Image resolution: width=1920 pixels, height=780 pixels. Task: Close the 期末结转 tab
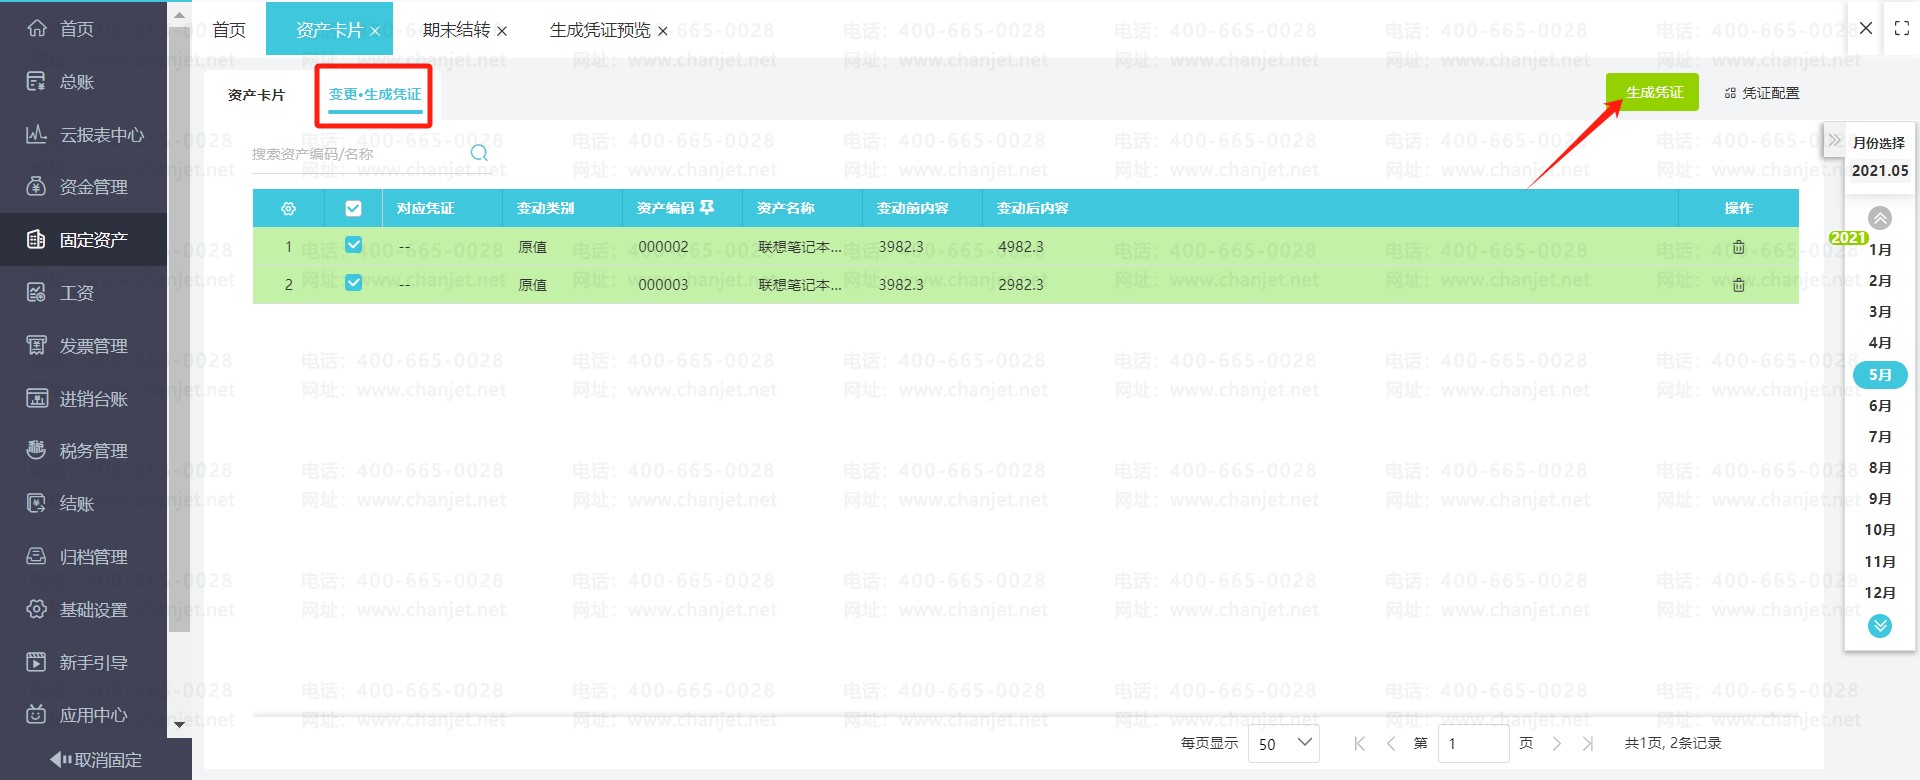(502, 31)
